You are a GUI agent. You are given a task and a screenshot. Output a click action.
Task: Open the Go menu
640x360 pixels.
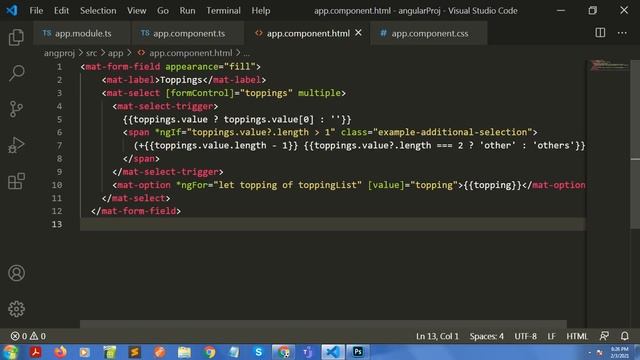tap(163, 11)
